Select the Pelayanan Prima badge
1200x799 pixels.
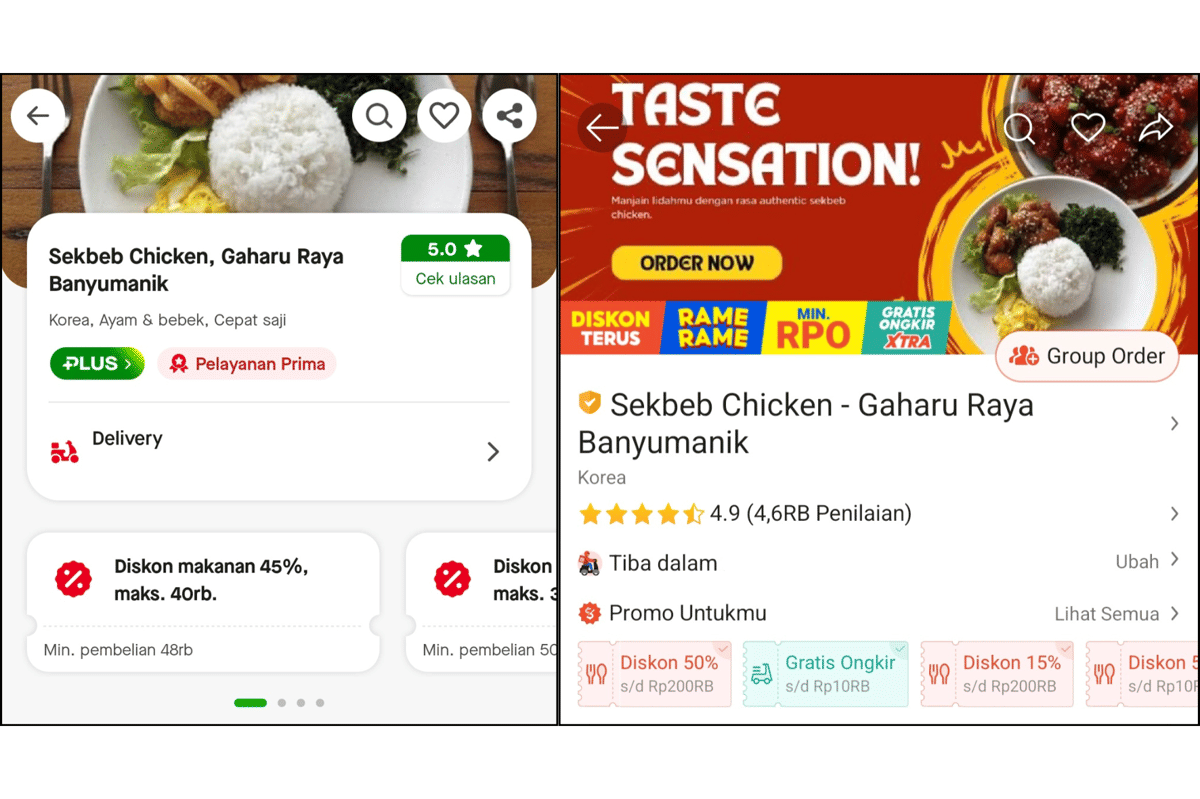(x=246, y=363)
